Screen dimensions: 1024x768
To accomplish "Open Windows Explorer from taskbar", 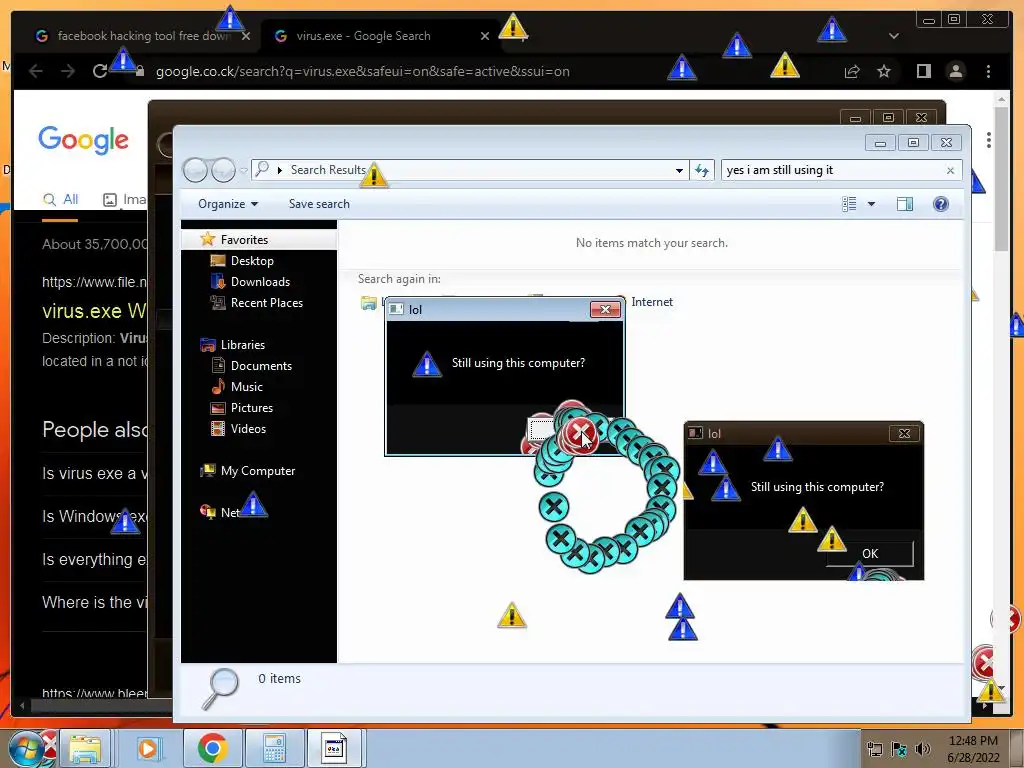I will (85, 748).
